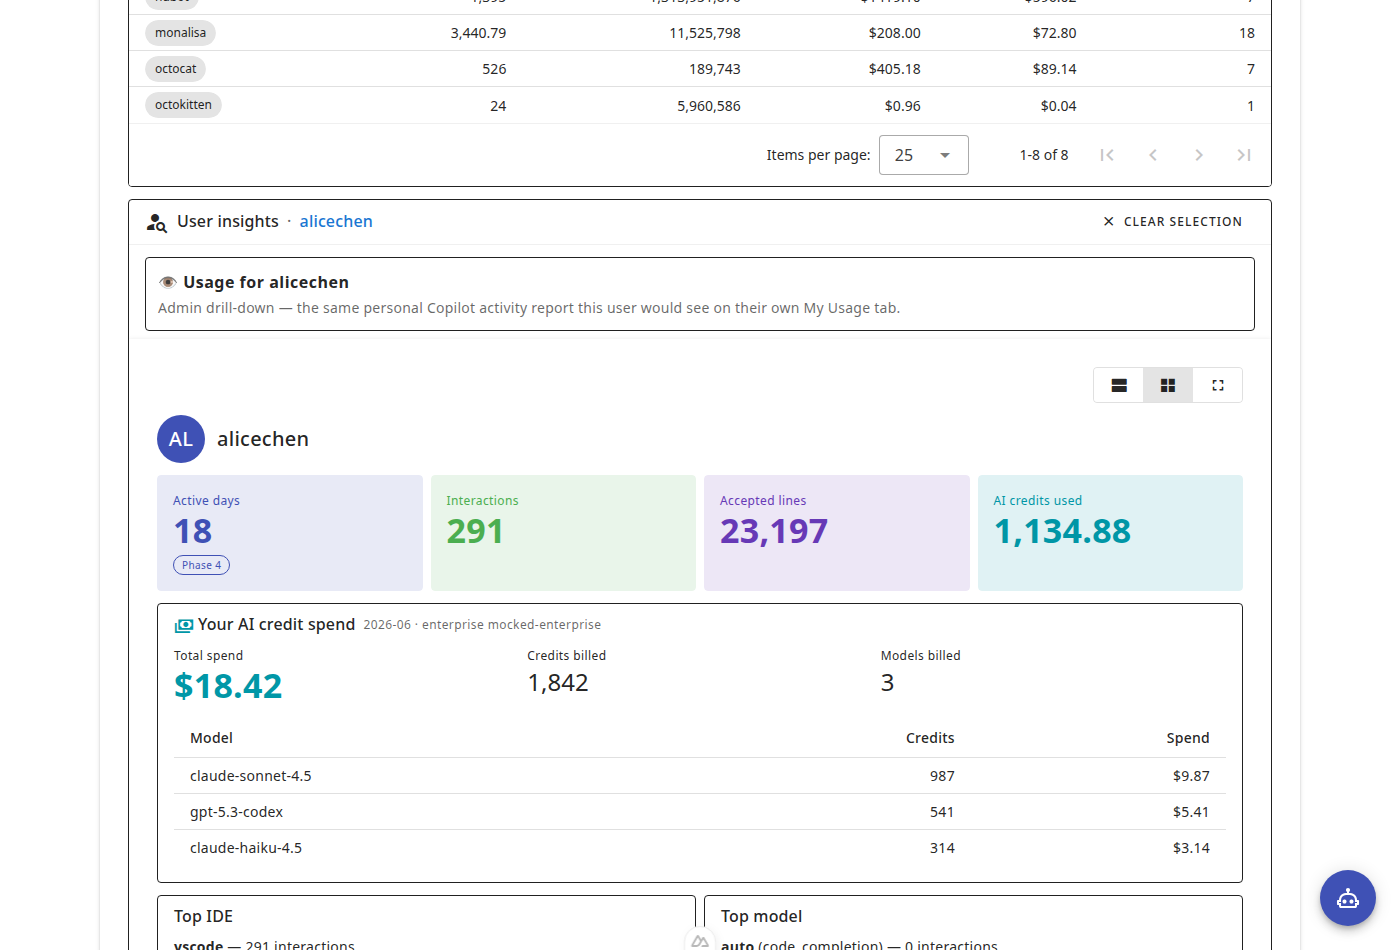Screen dimensions: 1400x950
Task: Click the Interactions 291 card
Action: coord(563,533)
